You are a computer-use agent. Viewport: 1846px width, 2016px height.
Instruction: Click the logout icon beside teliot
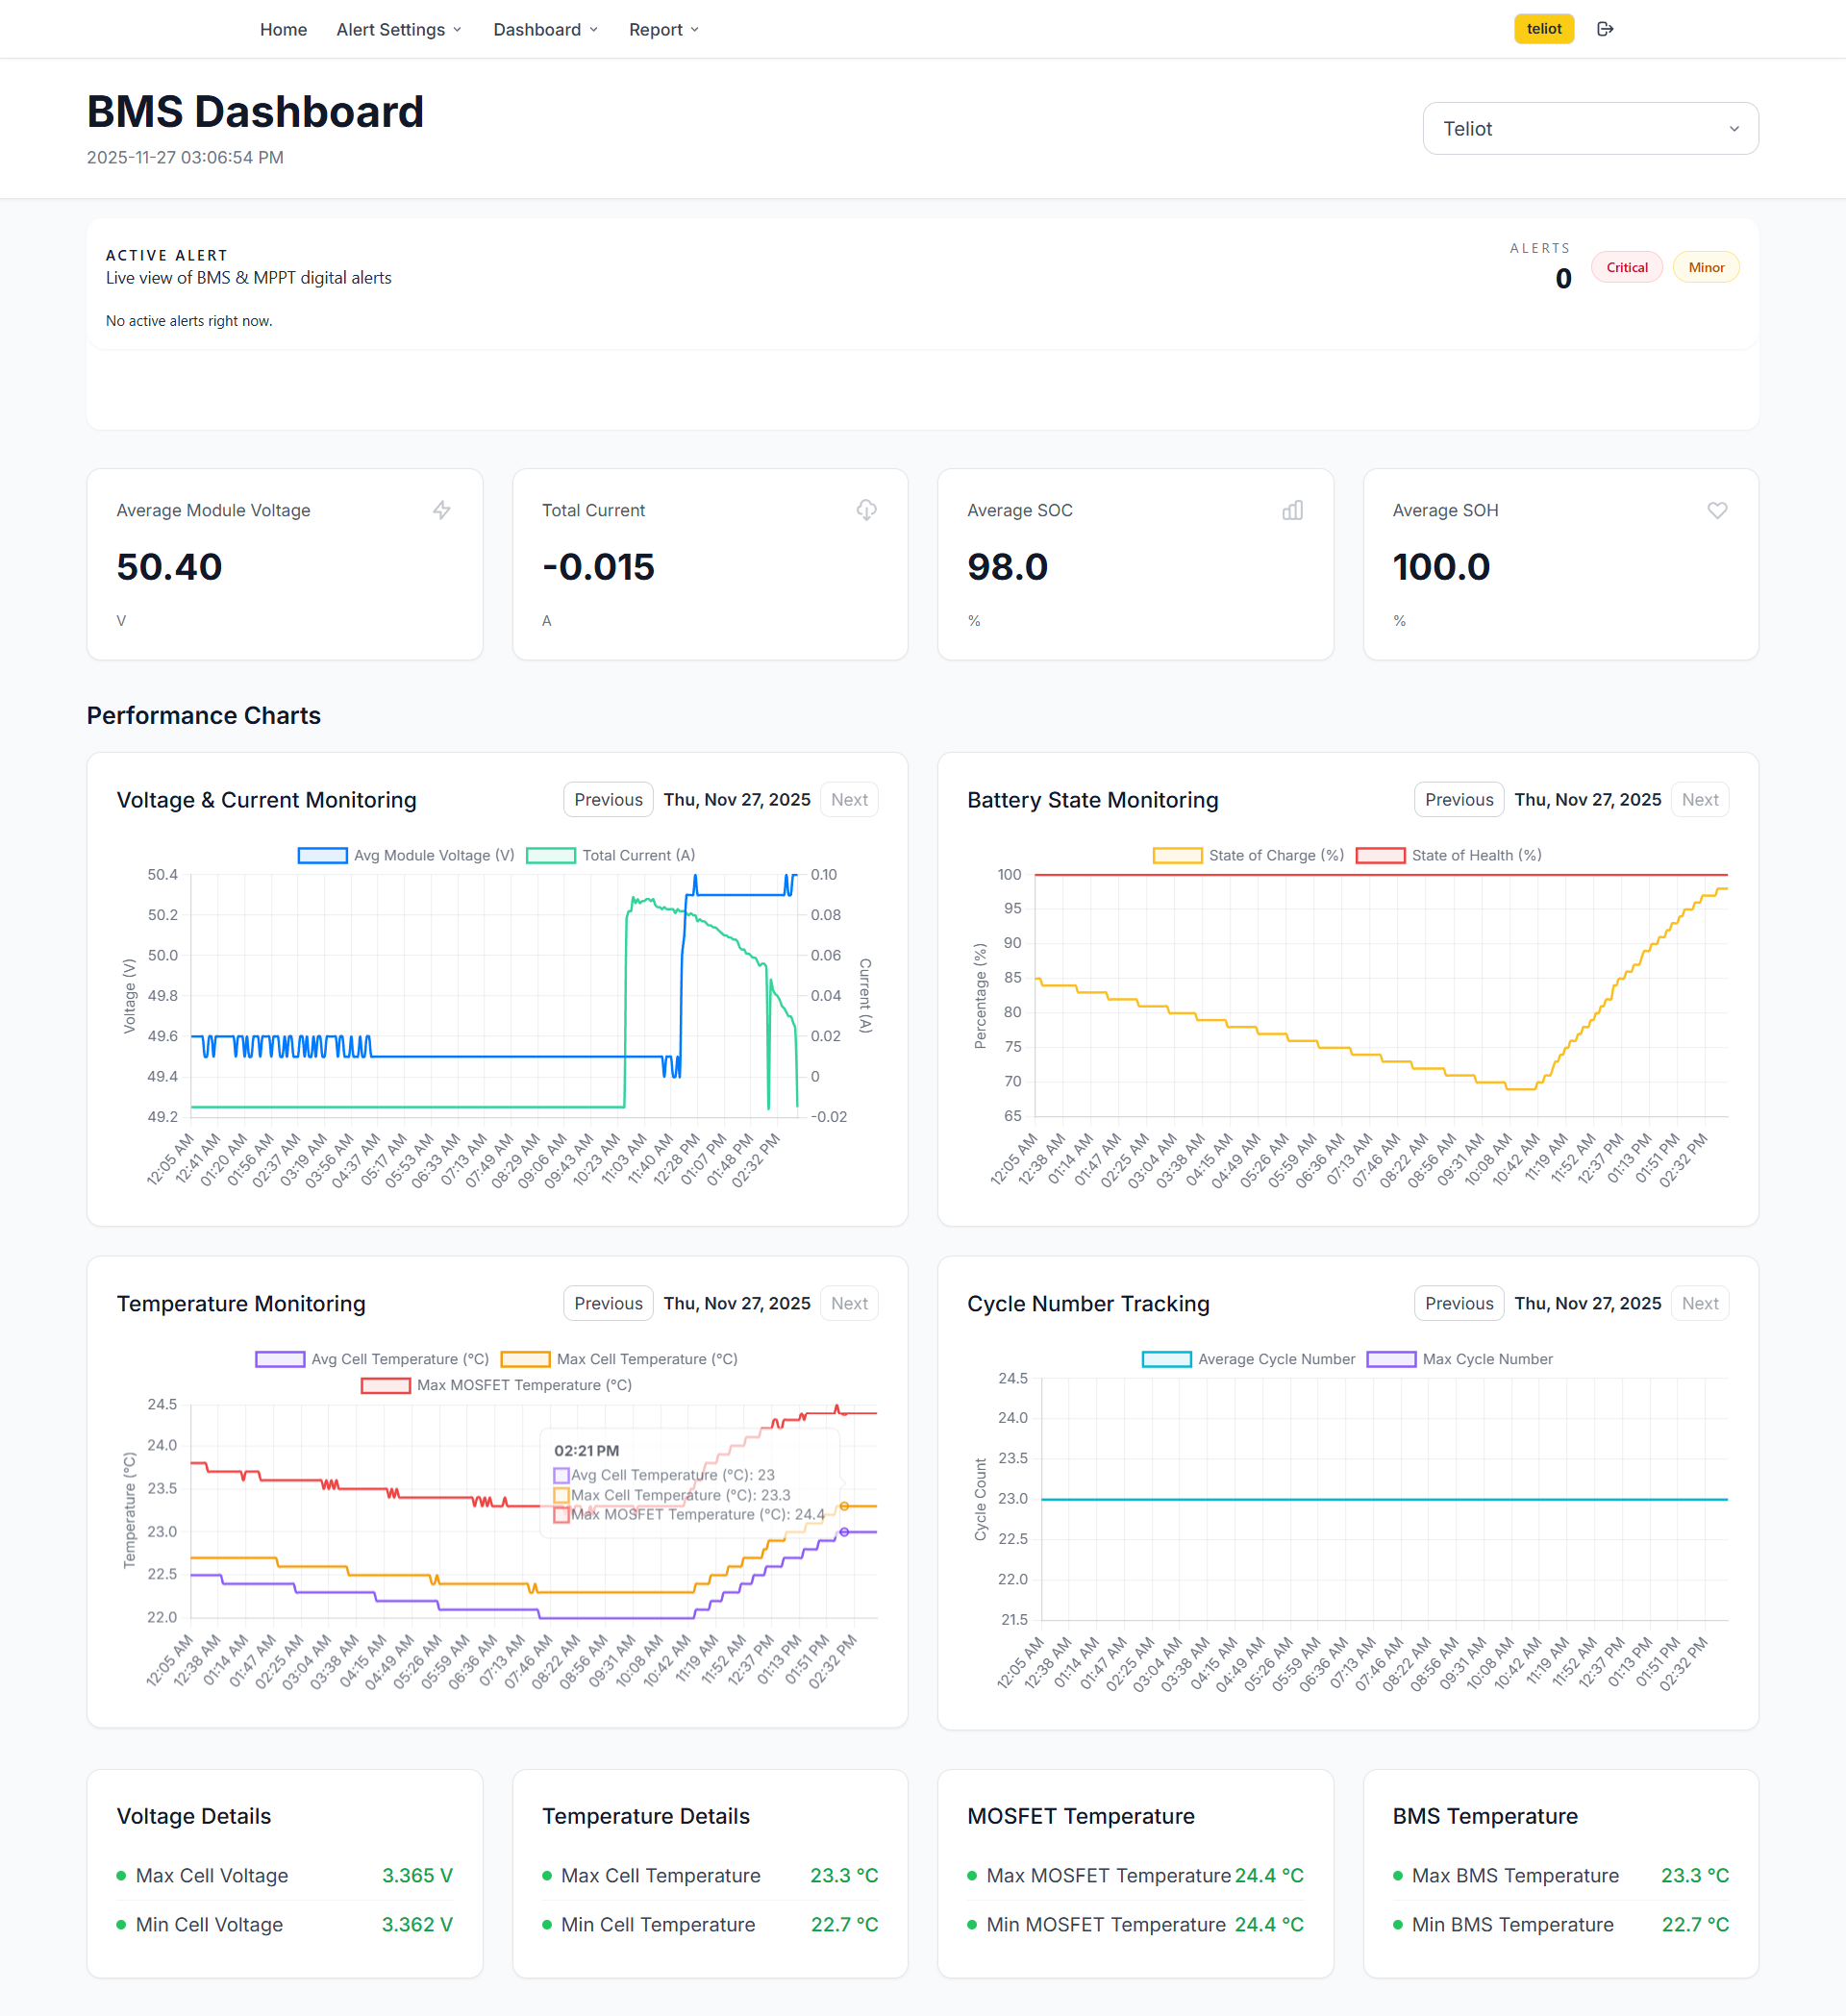click(1605, 29)
